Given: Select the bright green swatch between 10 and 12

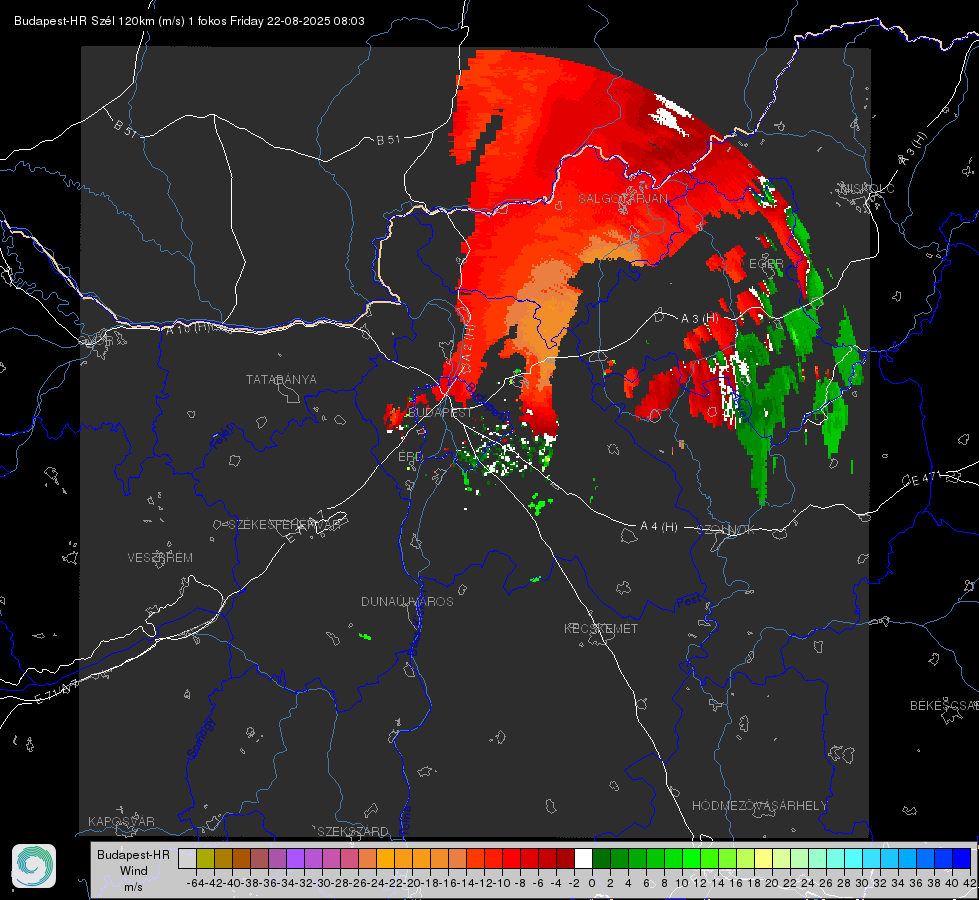Looking at the screenshot, I should coord(691,858).
